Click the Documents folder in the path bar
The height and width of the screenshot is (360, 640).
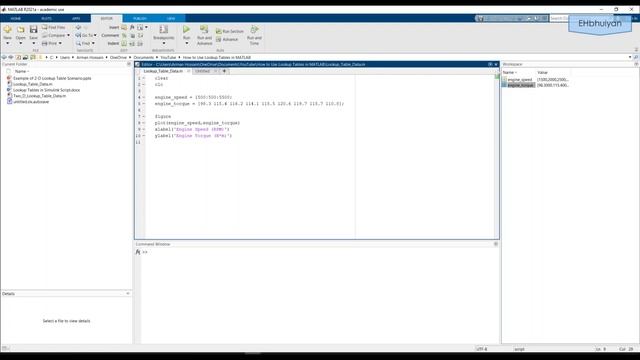click(x=144, y=58)
